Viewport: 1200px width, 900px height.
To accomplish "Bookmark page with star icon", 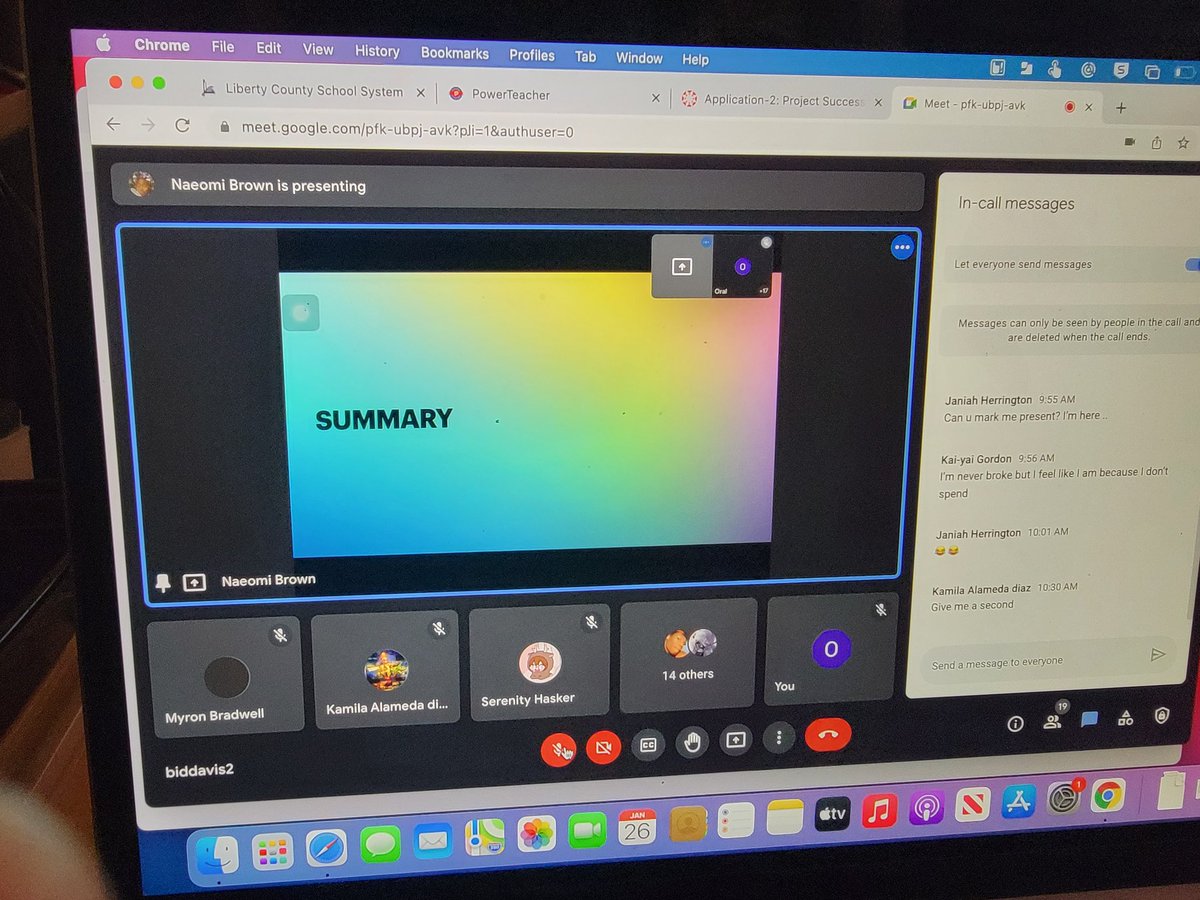I will click(1184, 143).
